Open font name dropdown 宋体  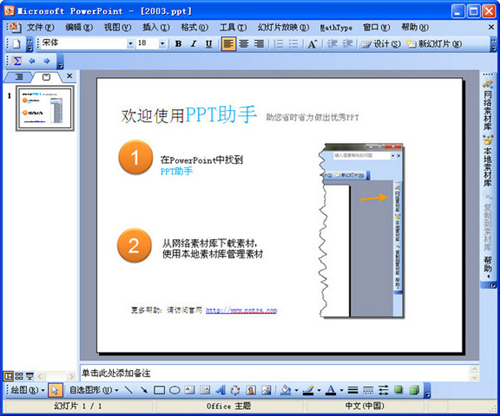coord(130,43)
